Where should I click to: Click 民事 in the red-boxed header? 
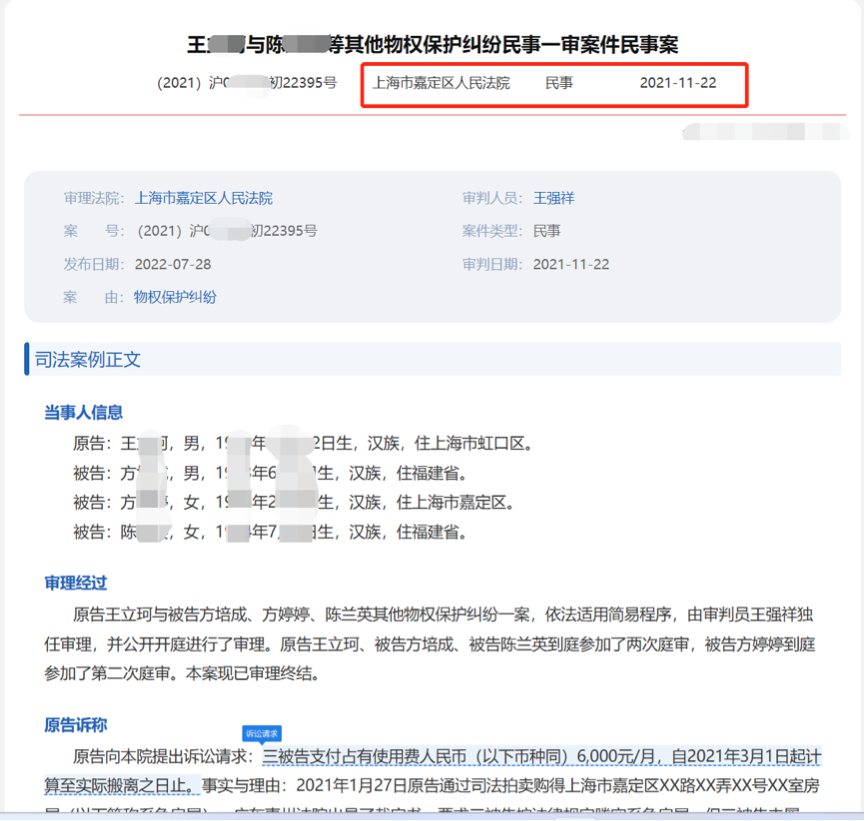click(559, 83)
